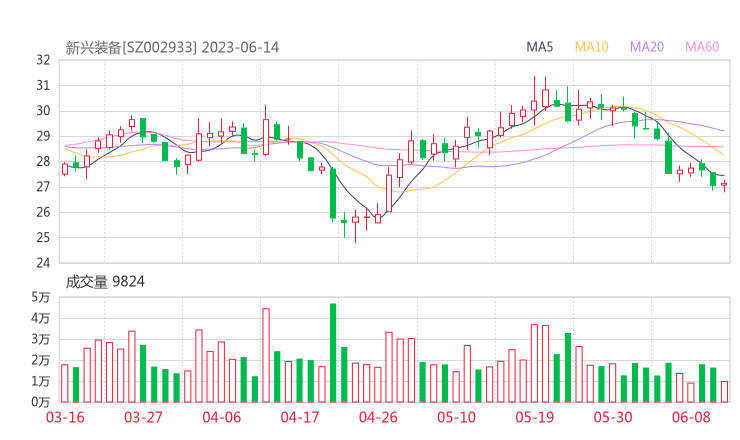Select the 05-19 date label
The image size is (740, 440).
(x=535, y=417)
